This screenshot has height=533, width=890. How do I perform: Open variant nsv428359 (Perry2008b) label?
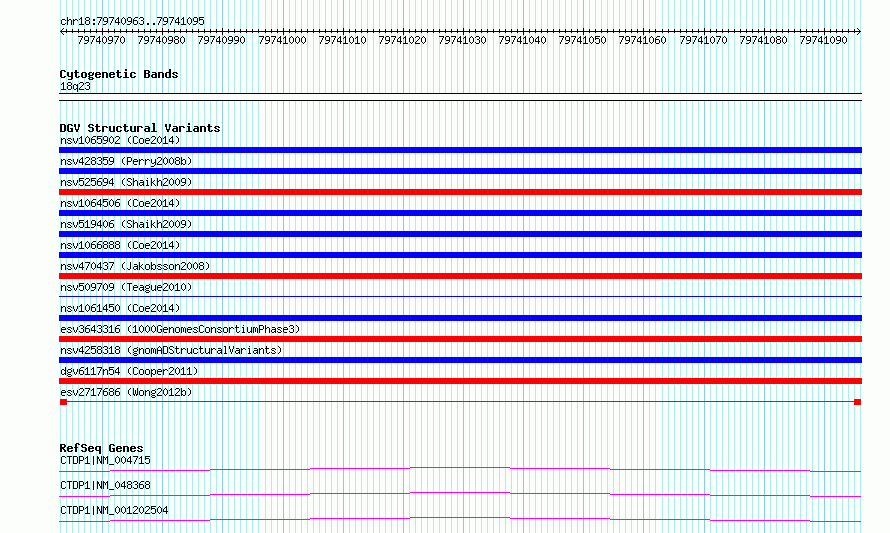point(126,161)
